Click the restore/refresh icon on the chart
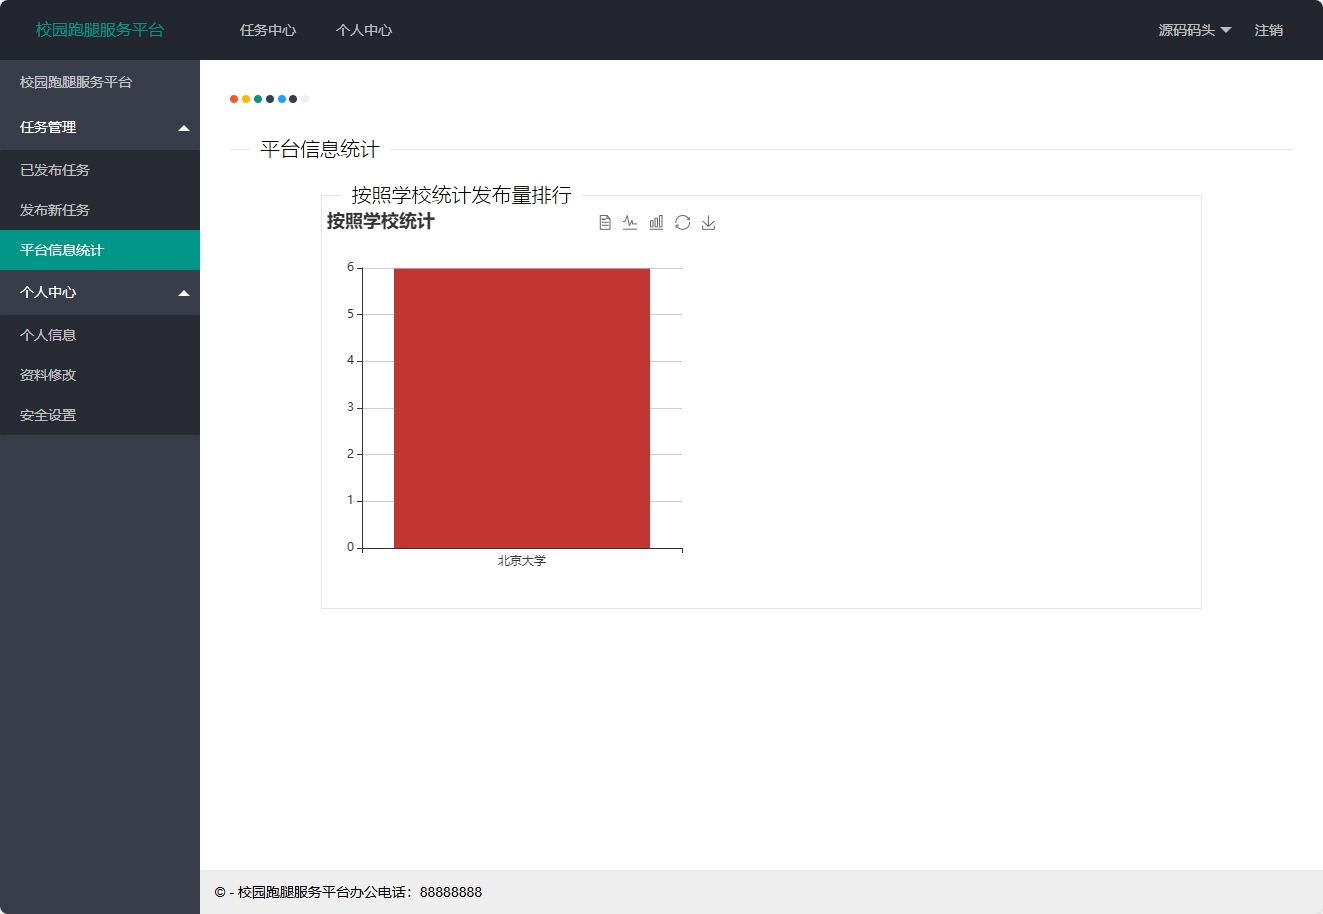The image size is (1323, 914). [683, 222]
